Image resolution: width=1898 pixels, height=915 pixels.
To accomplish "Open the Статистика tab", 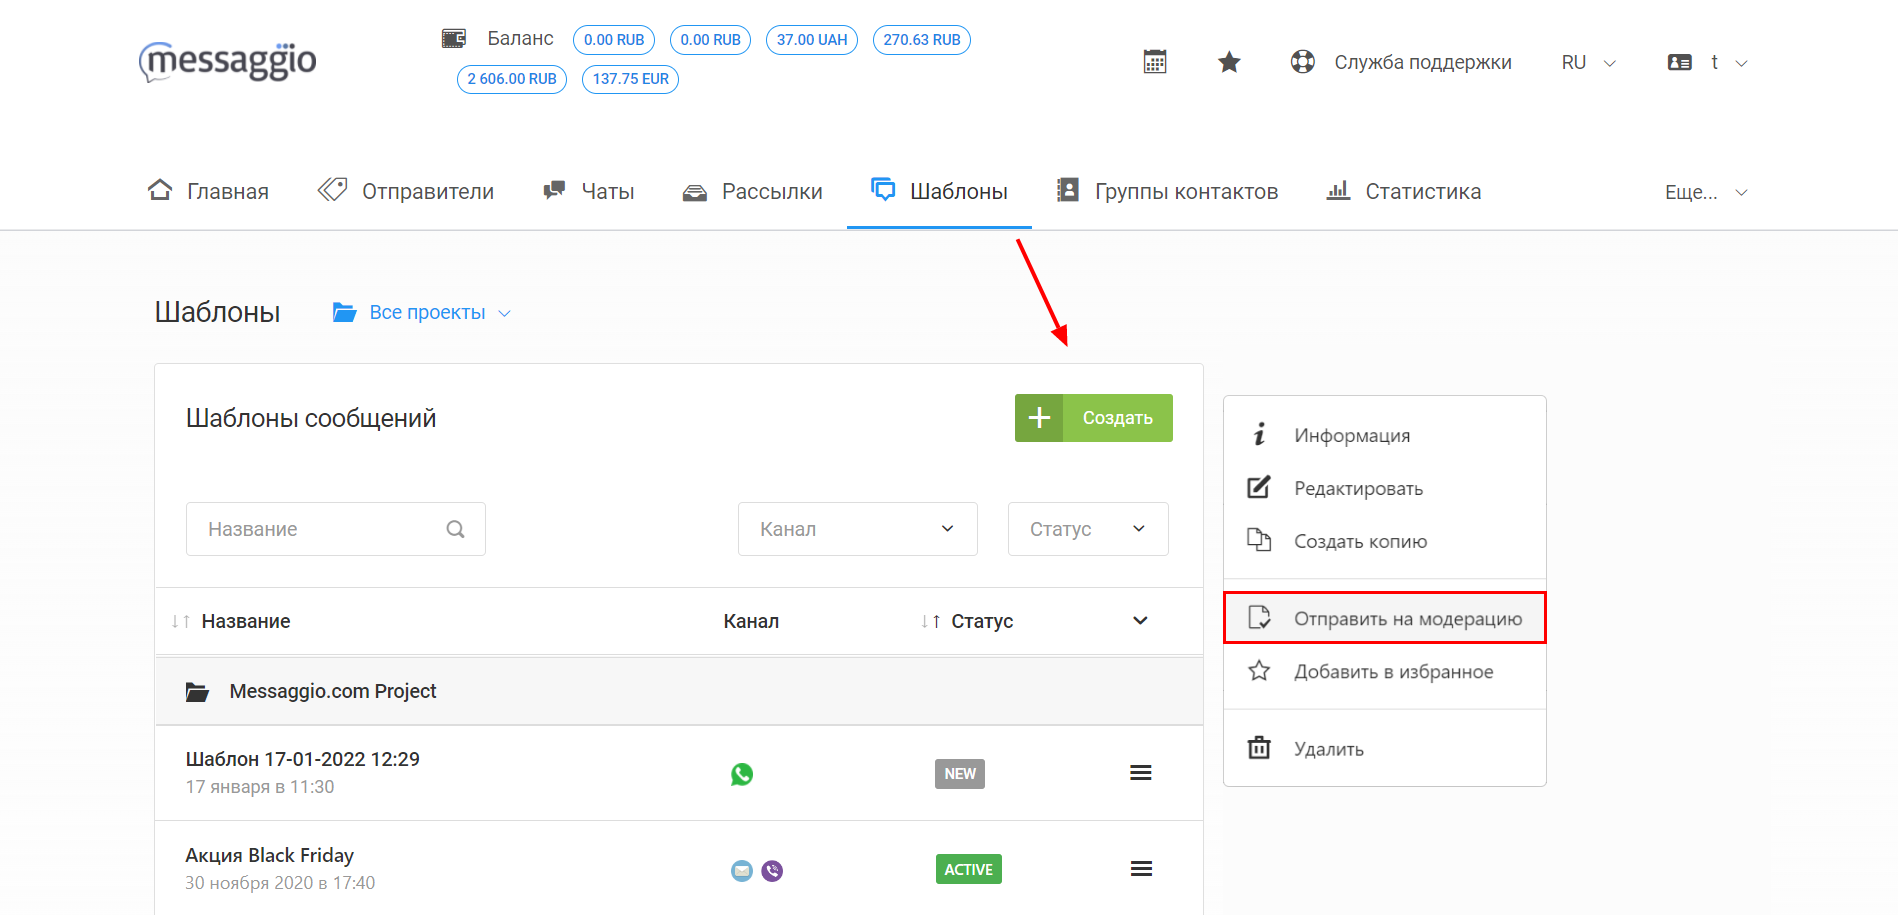I will point(1403,191).
